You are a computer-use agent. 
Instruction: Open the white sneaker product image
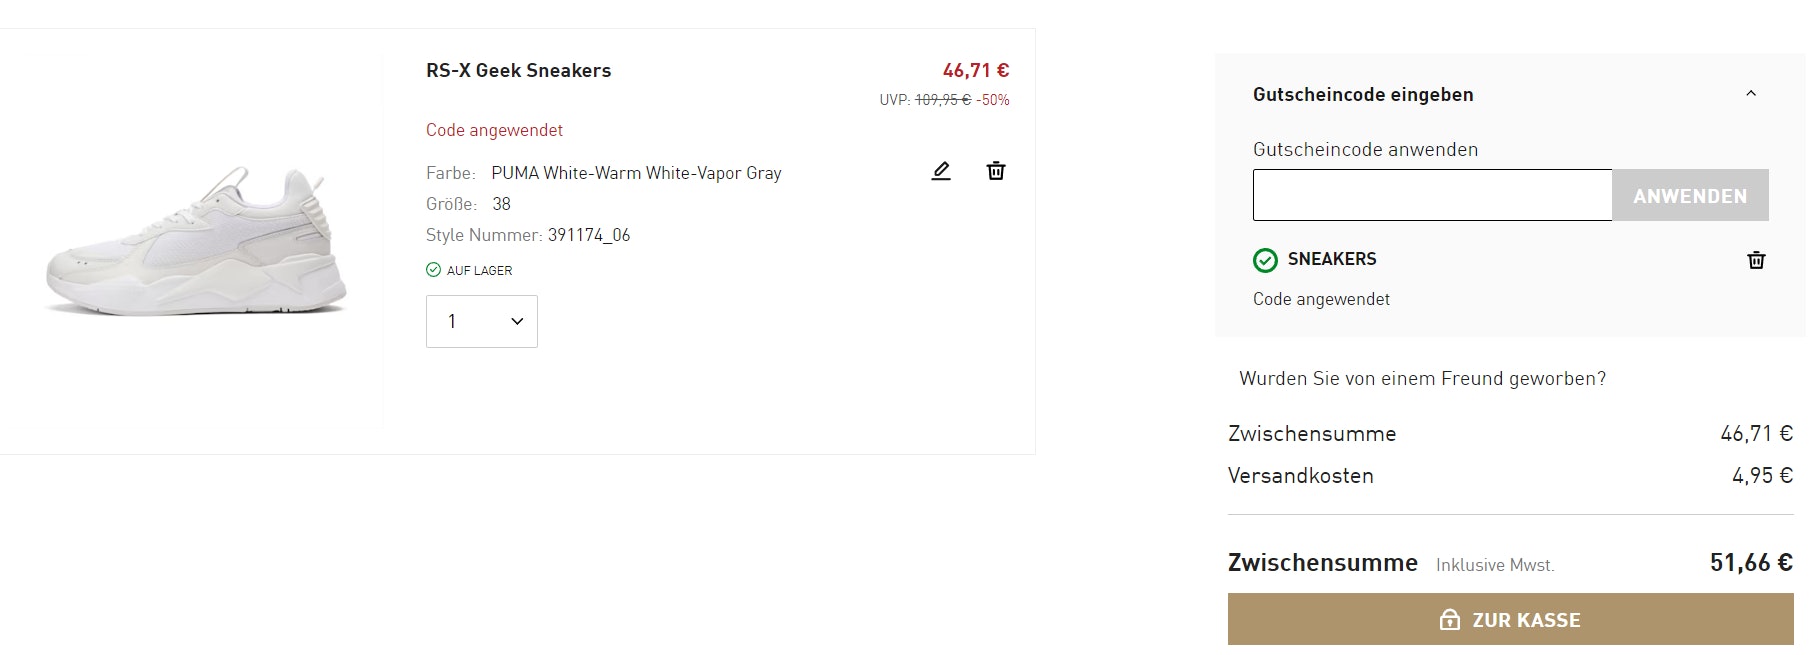(196, 241)
